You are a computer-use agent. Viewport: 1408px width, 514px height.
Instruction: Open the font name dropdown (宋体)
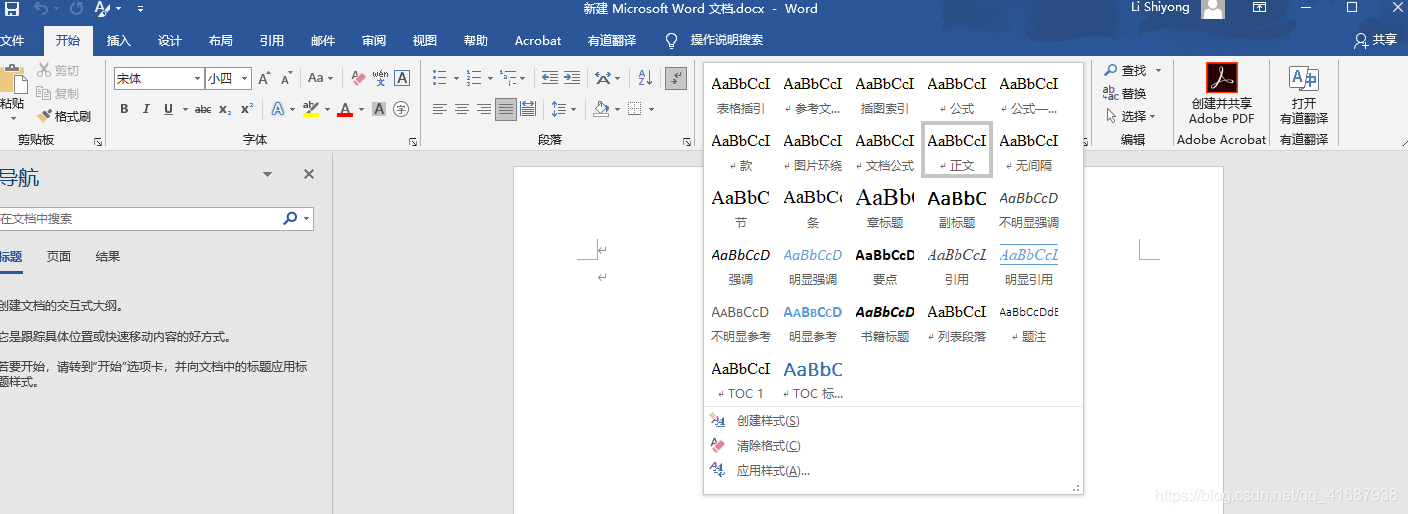coord(197,78)
